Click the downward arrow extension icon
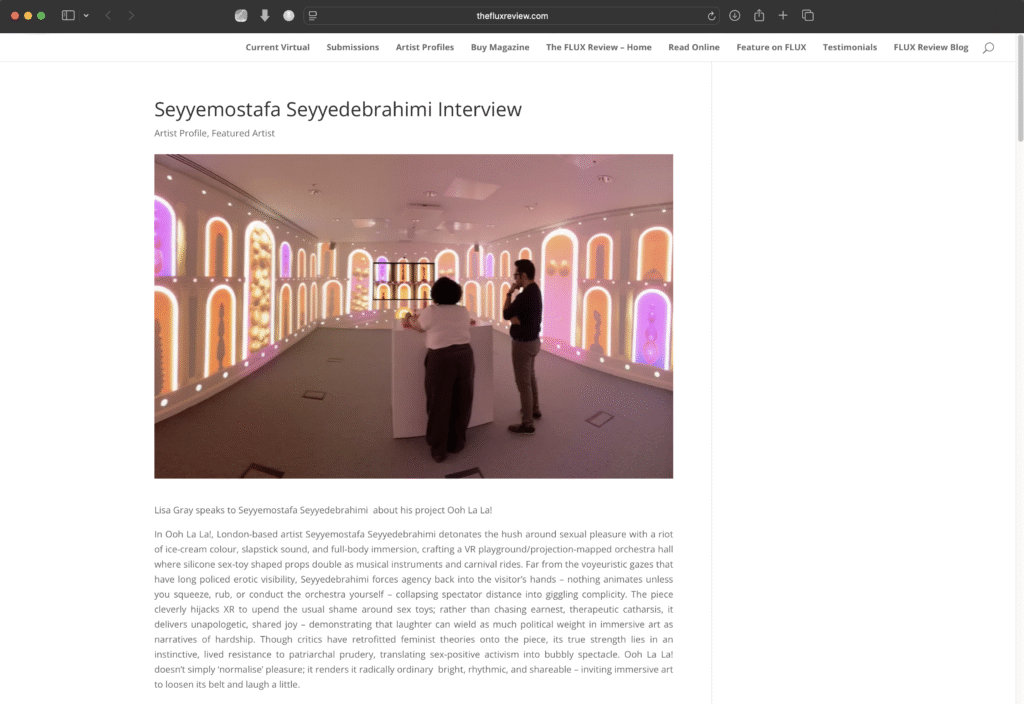The height and width of the screenshot is (704, 1024). point(265,16)
